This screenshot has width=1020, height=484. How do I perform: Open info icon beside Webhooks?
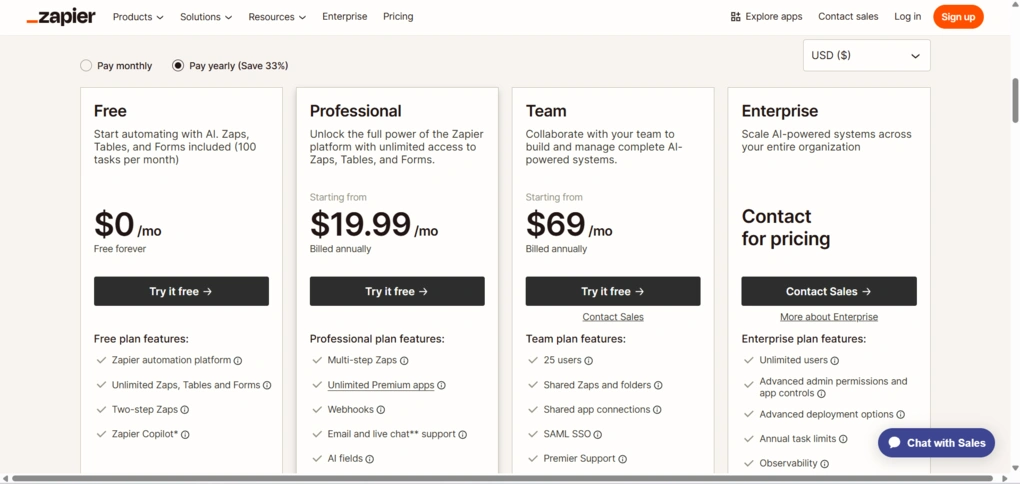pos(381,410)
